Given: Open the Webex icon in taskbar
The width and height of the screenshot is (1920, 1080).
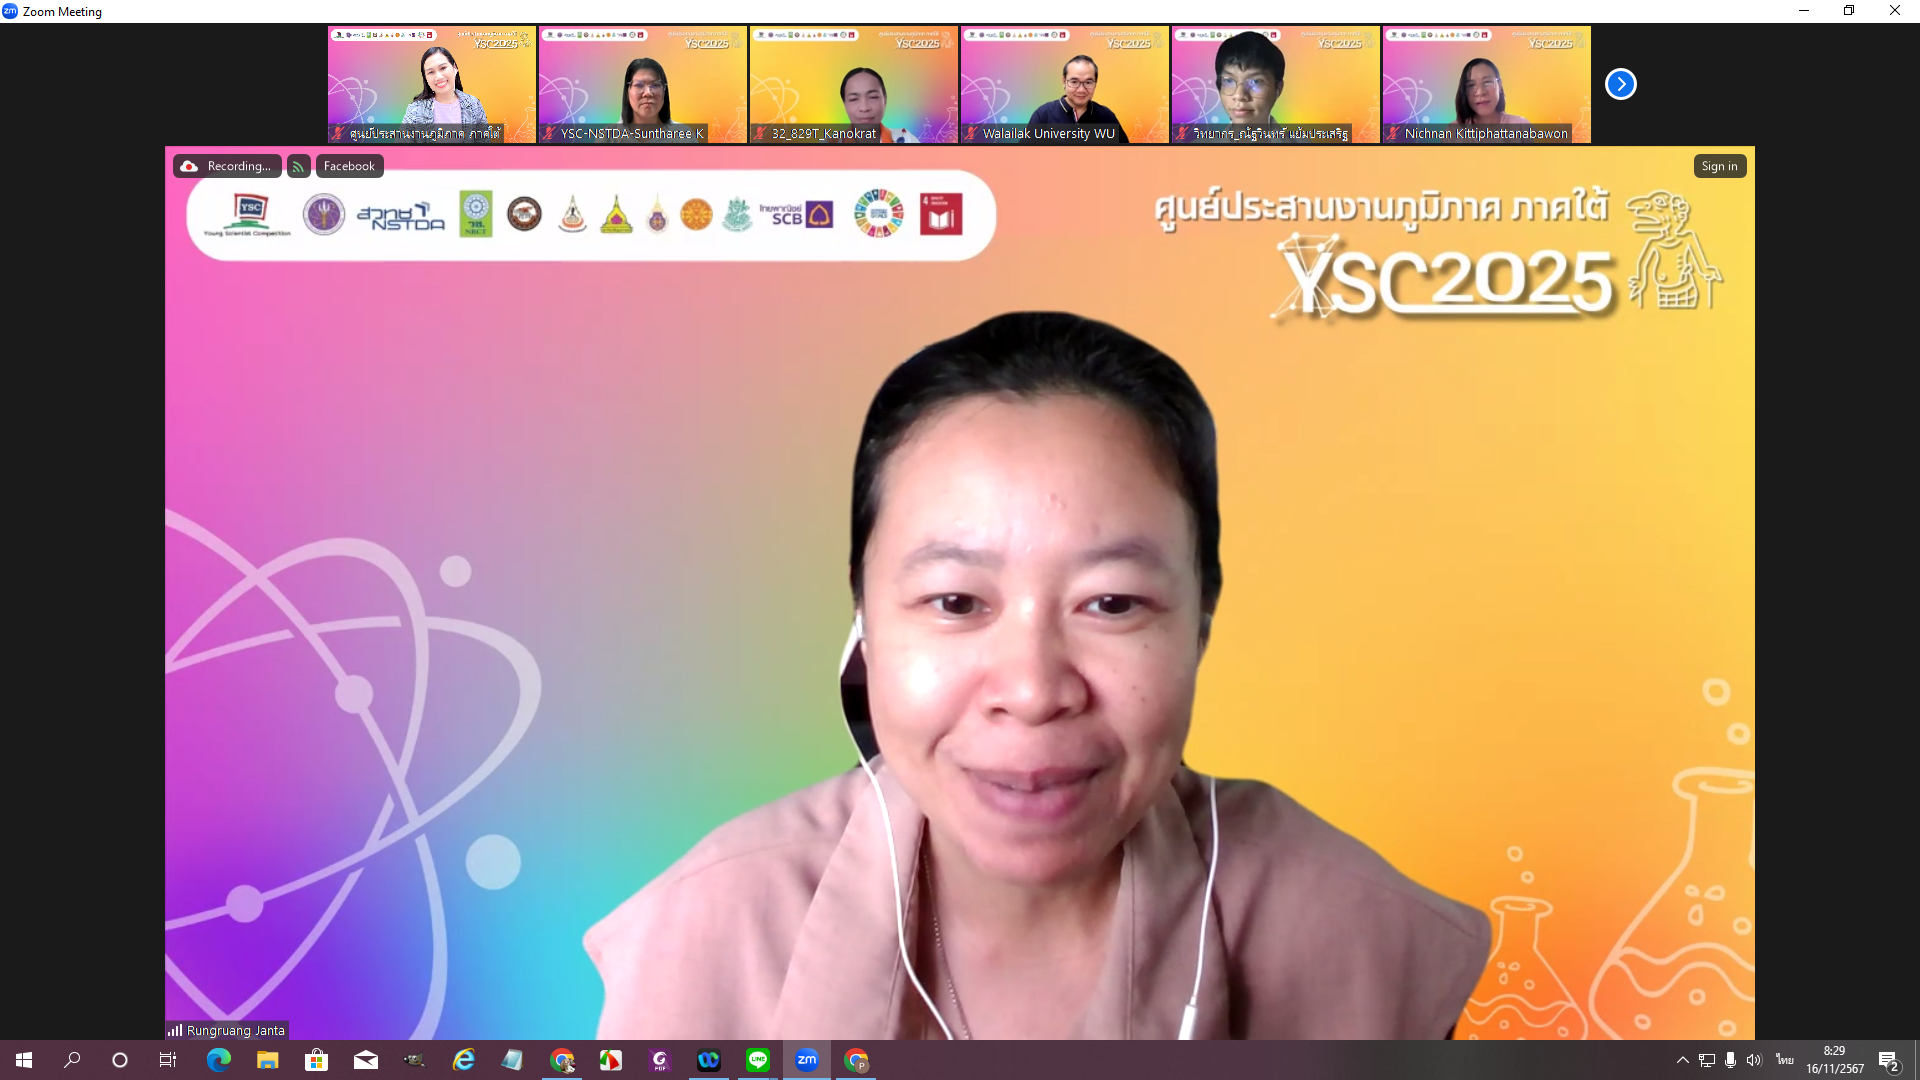Looking at the screenshot, I should tap(708, 1060).
